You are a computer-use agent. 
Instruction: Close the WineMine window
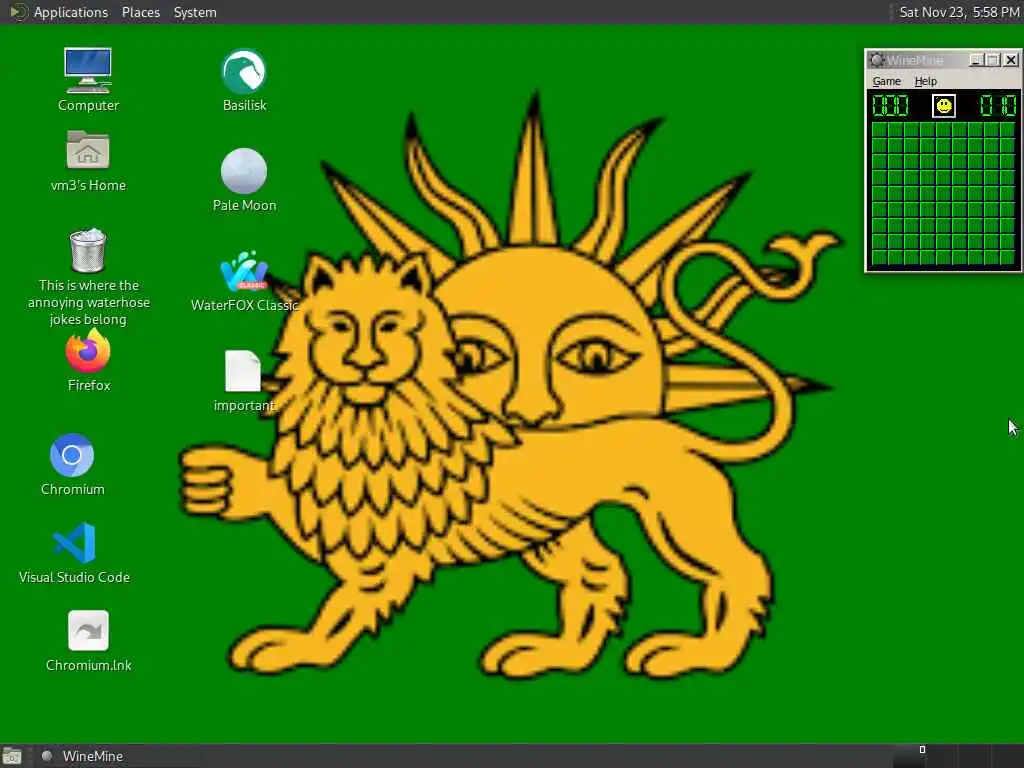tap(1011, 60)
